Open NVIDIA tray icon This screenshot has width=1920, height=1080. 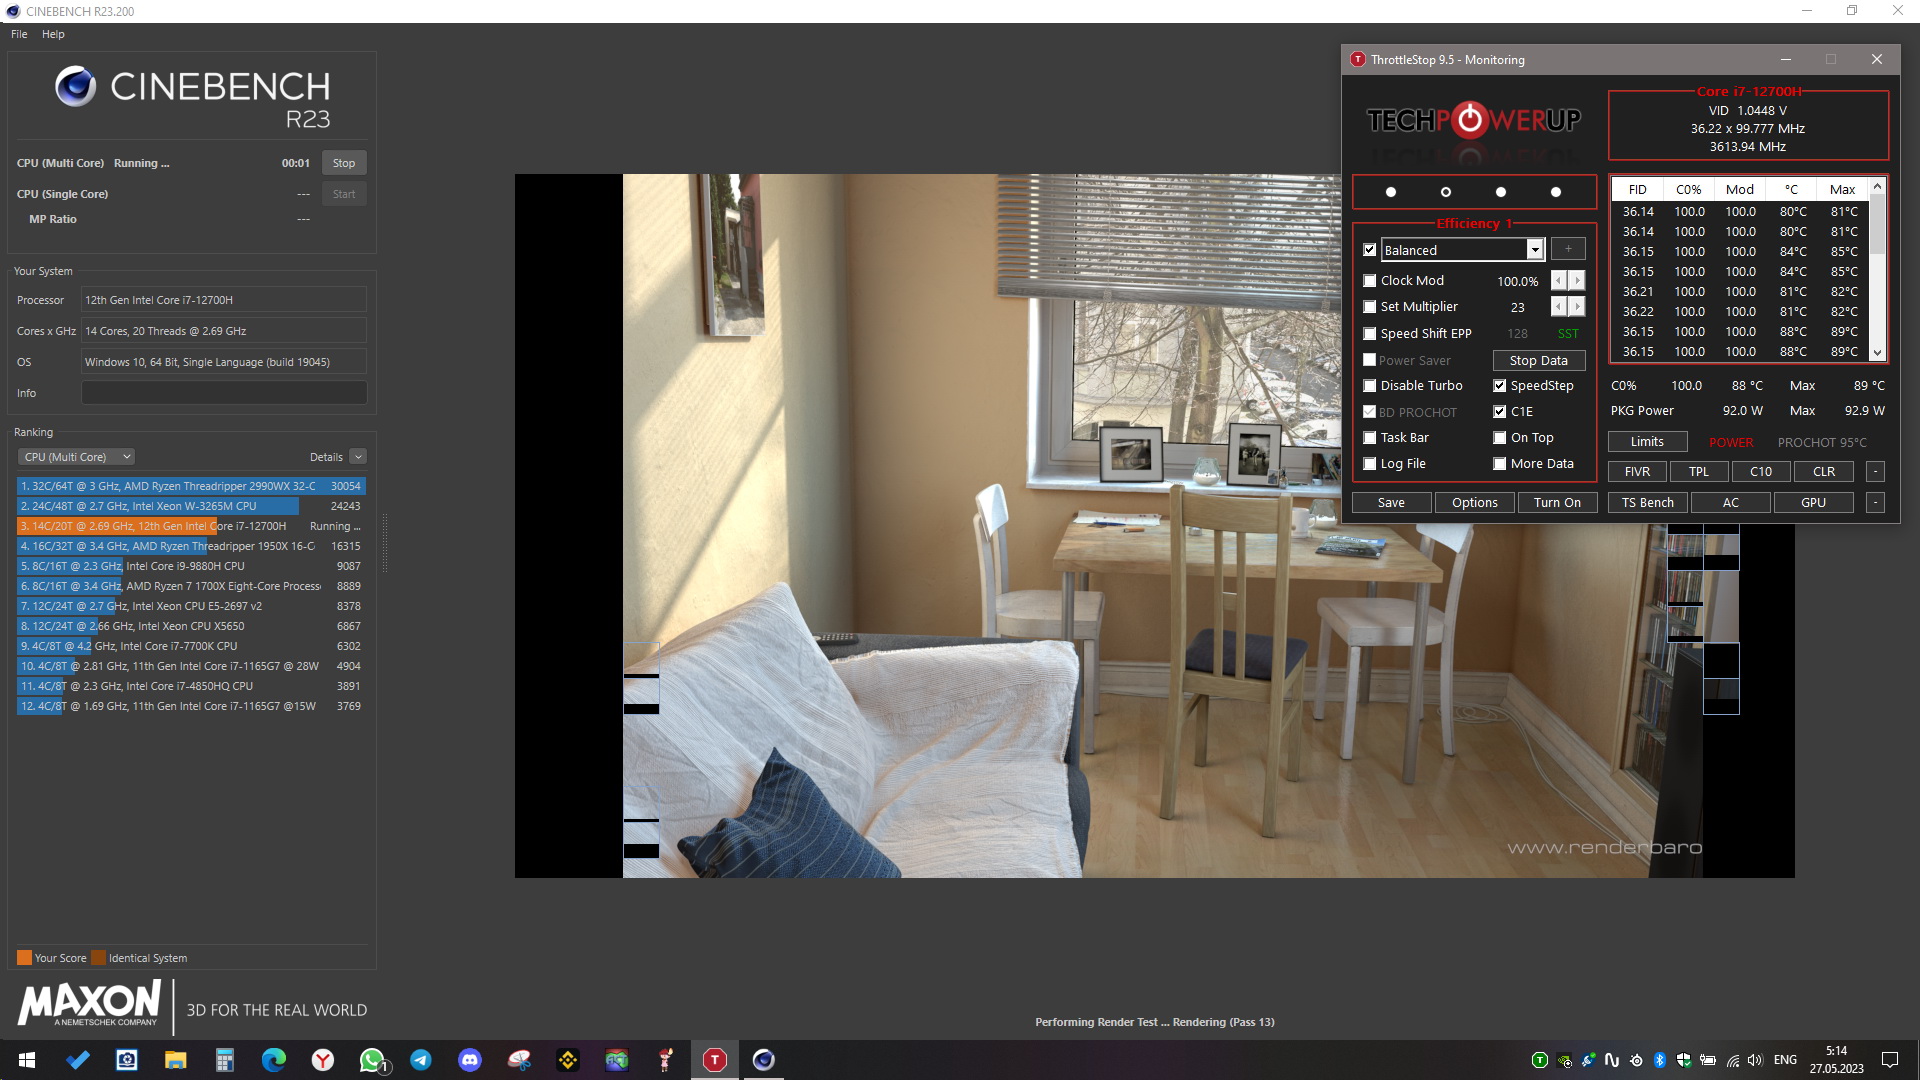coord(1564,1060)
